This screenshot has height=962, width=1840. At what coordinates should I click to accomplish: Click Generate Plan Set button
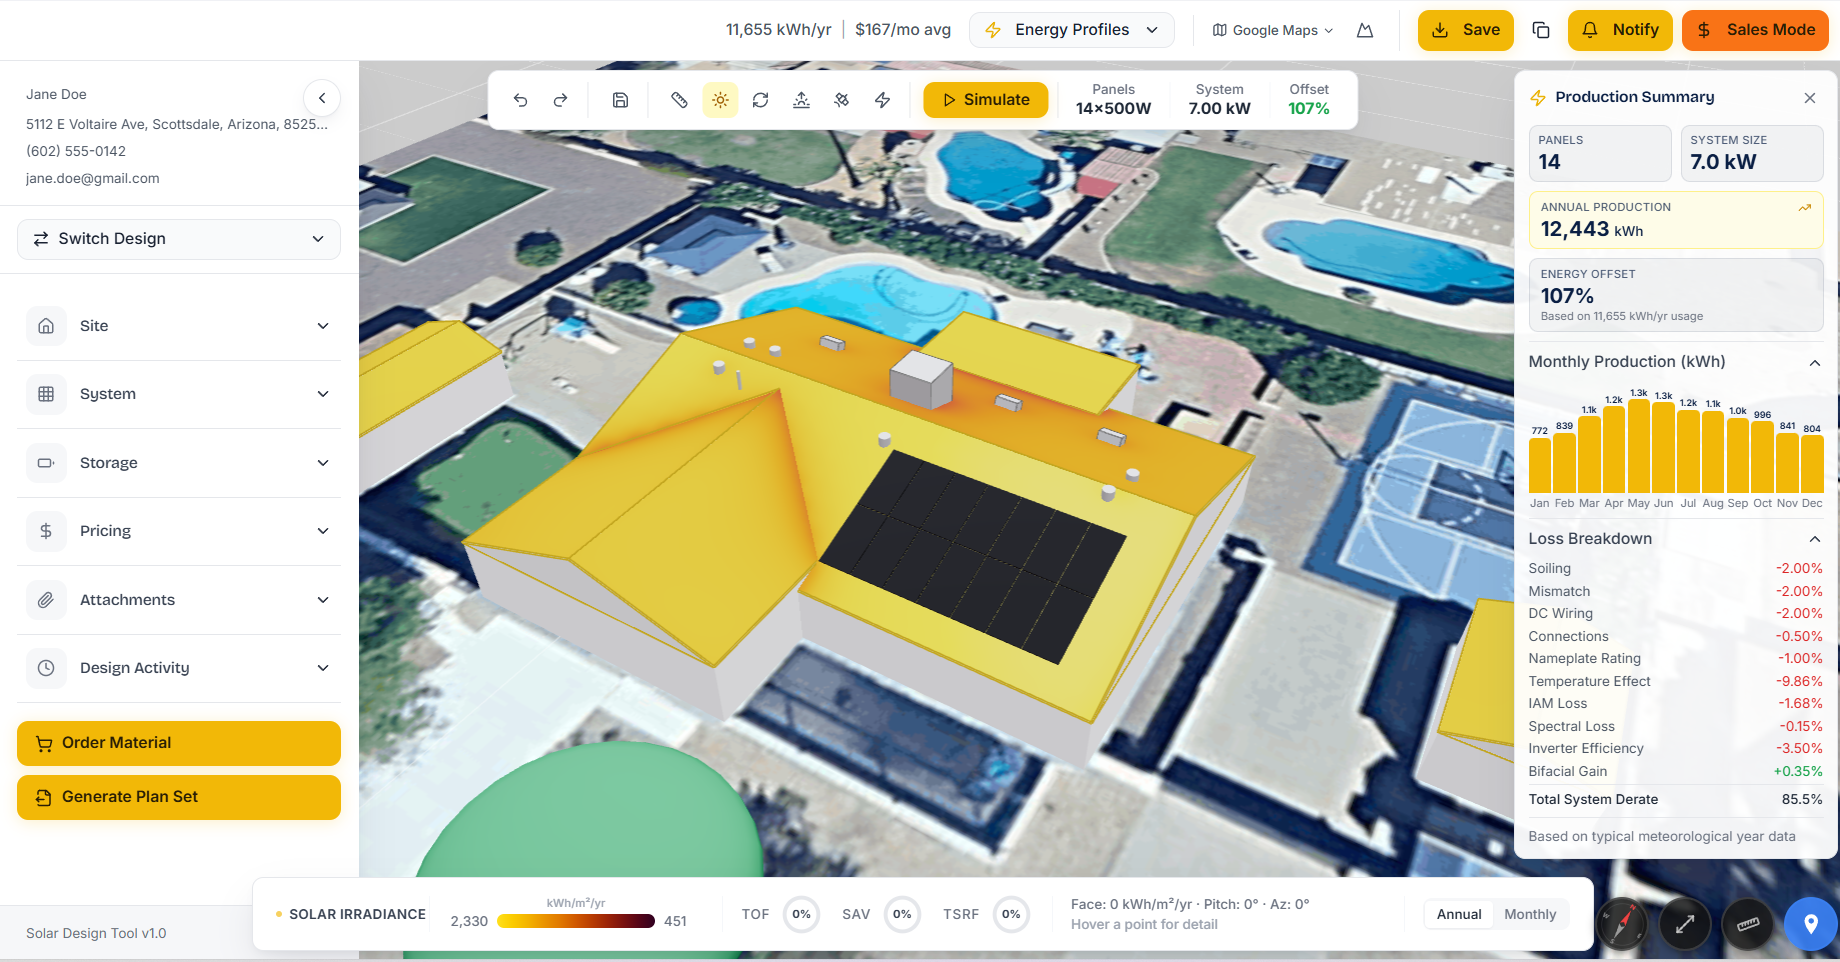click(179, 797)
